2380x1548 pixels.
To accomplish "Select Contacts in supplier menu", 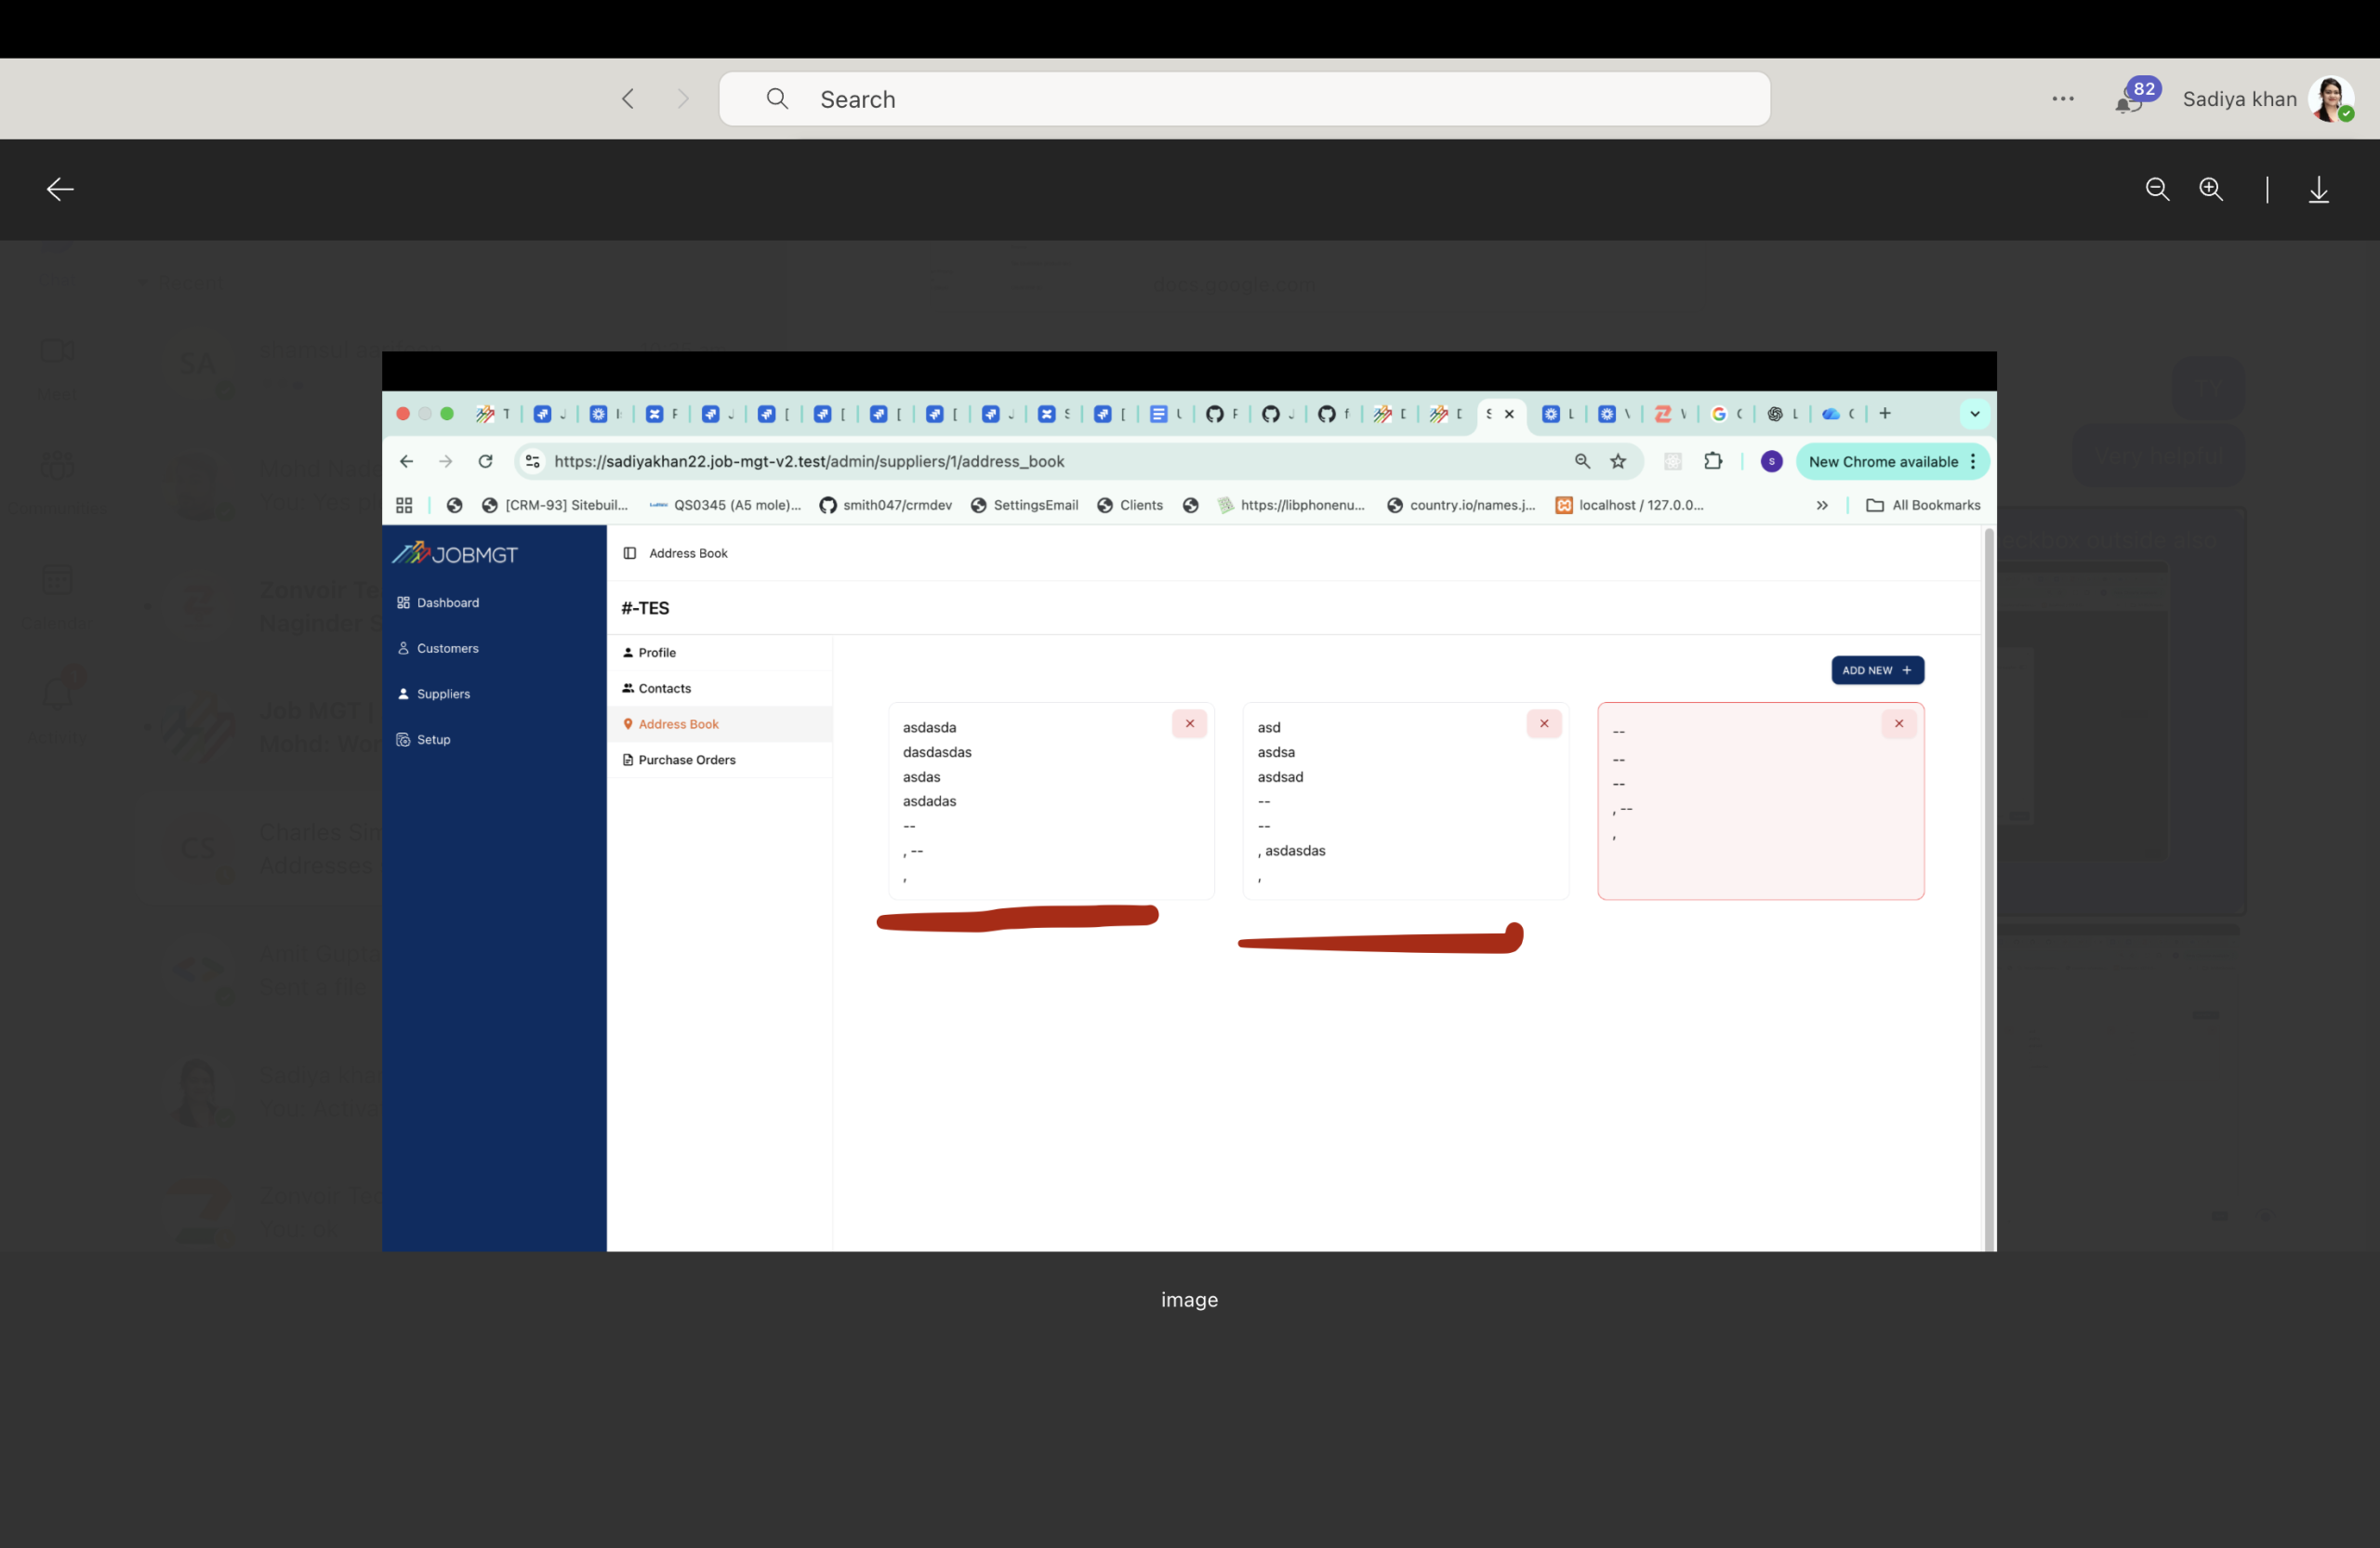I will [664, 688].
